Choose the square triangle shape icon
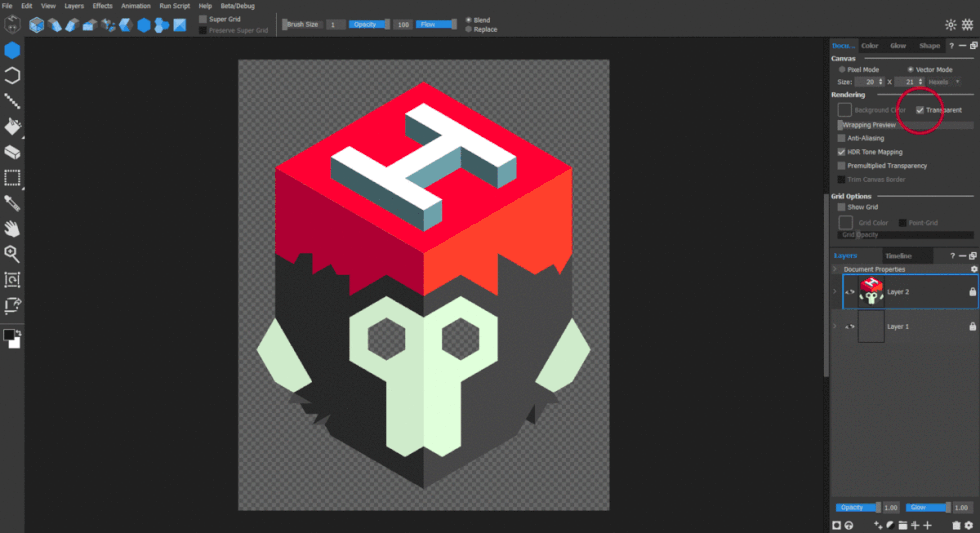Image resolution: width=980 pixels, height=533 pixels. 179,25
